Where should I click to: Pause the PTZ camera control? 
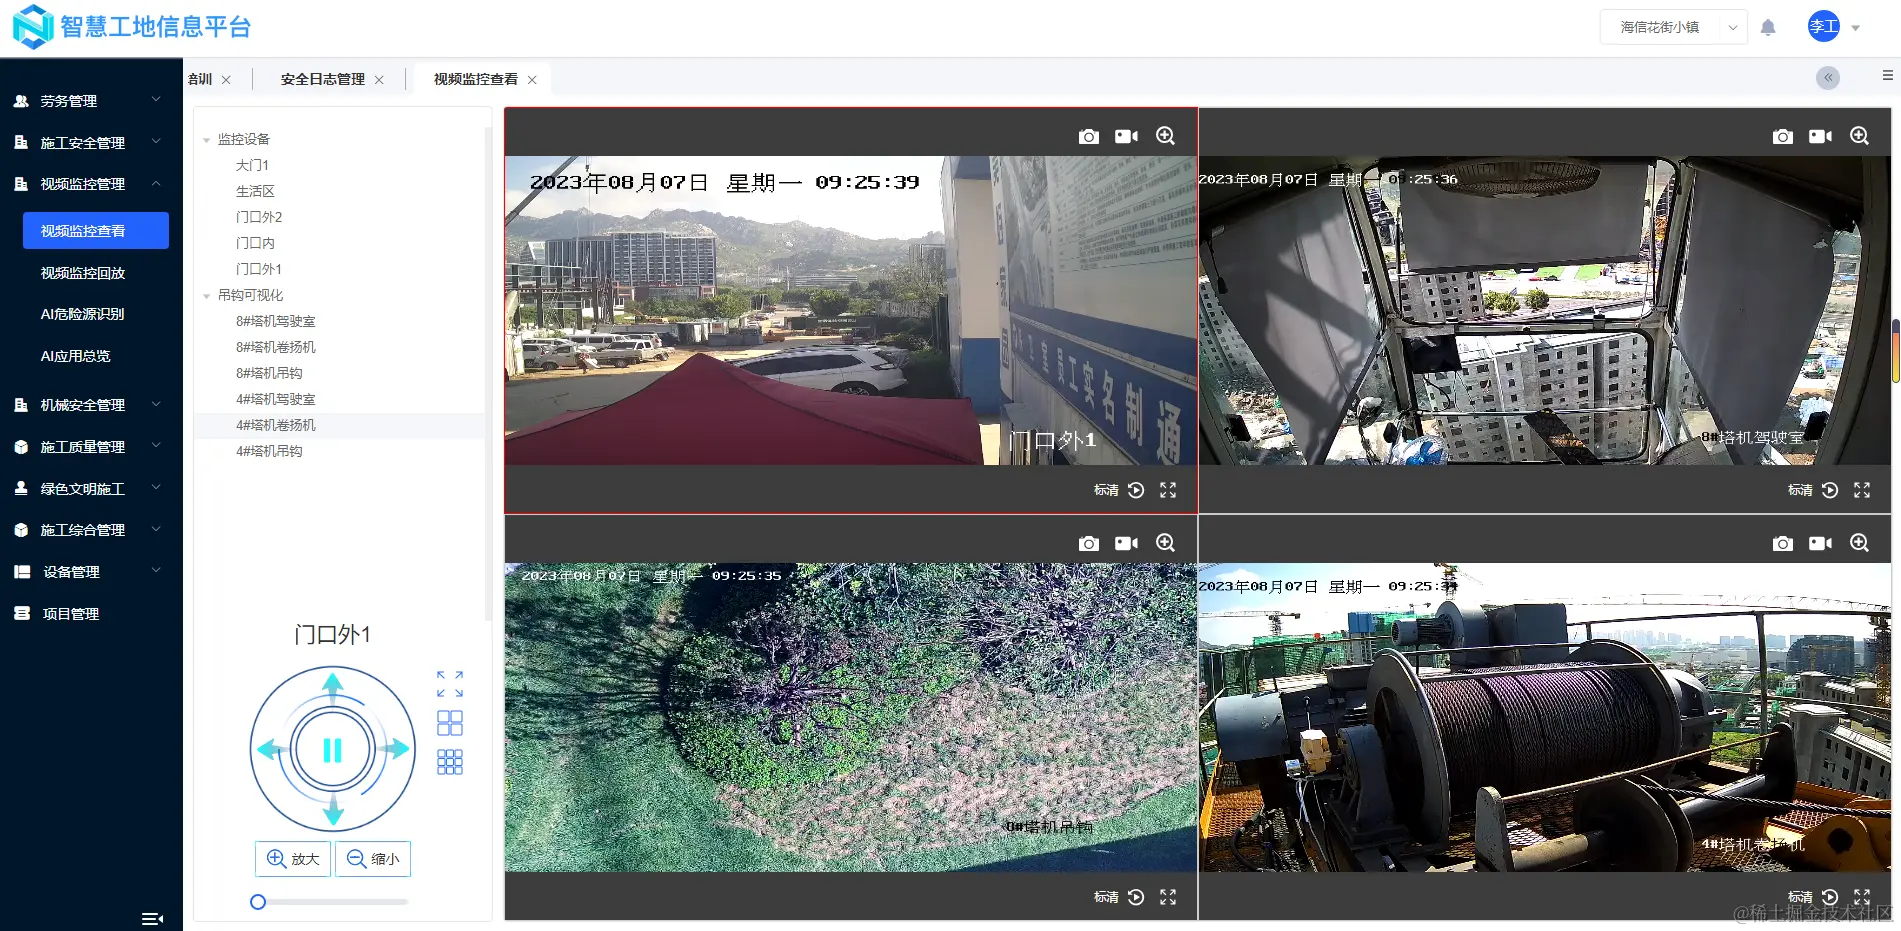tap(333, 749)
